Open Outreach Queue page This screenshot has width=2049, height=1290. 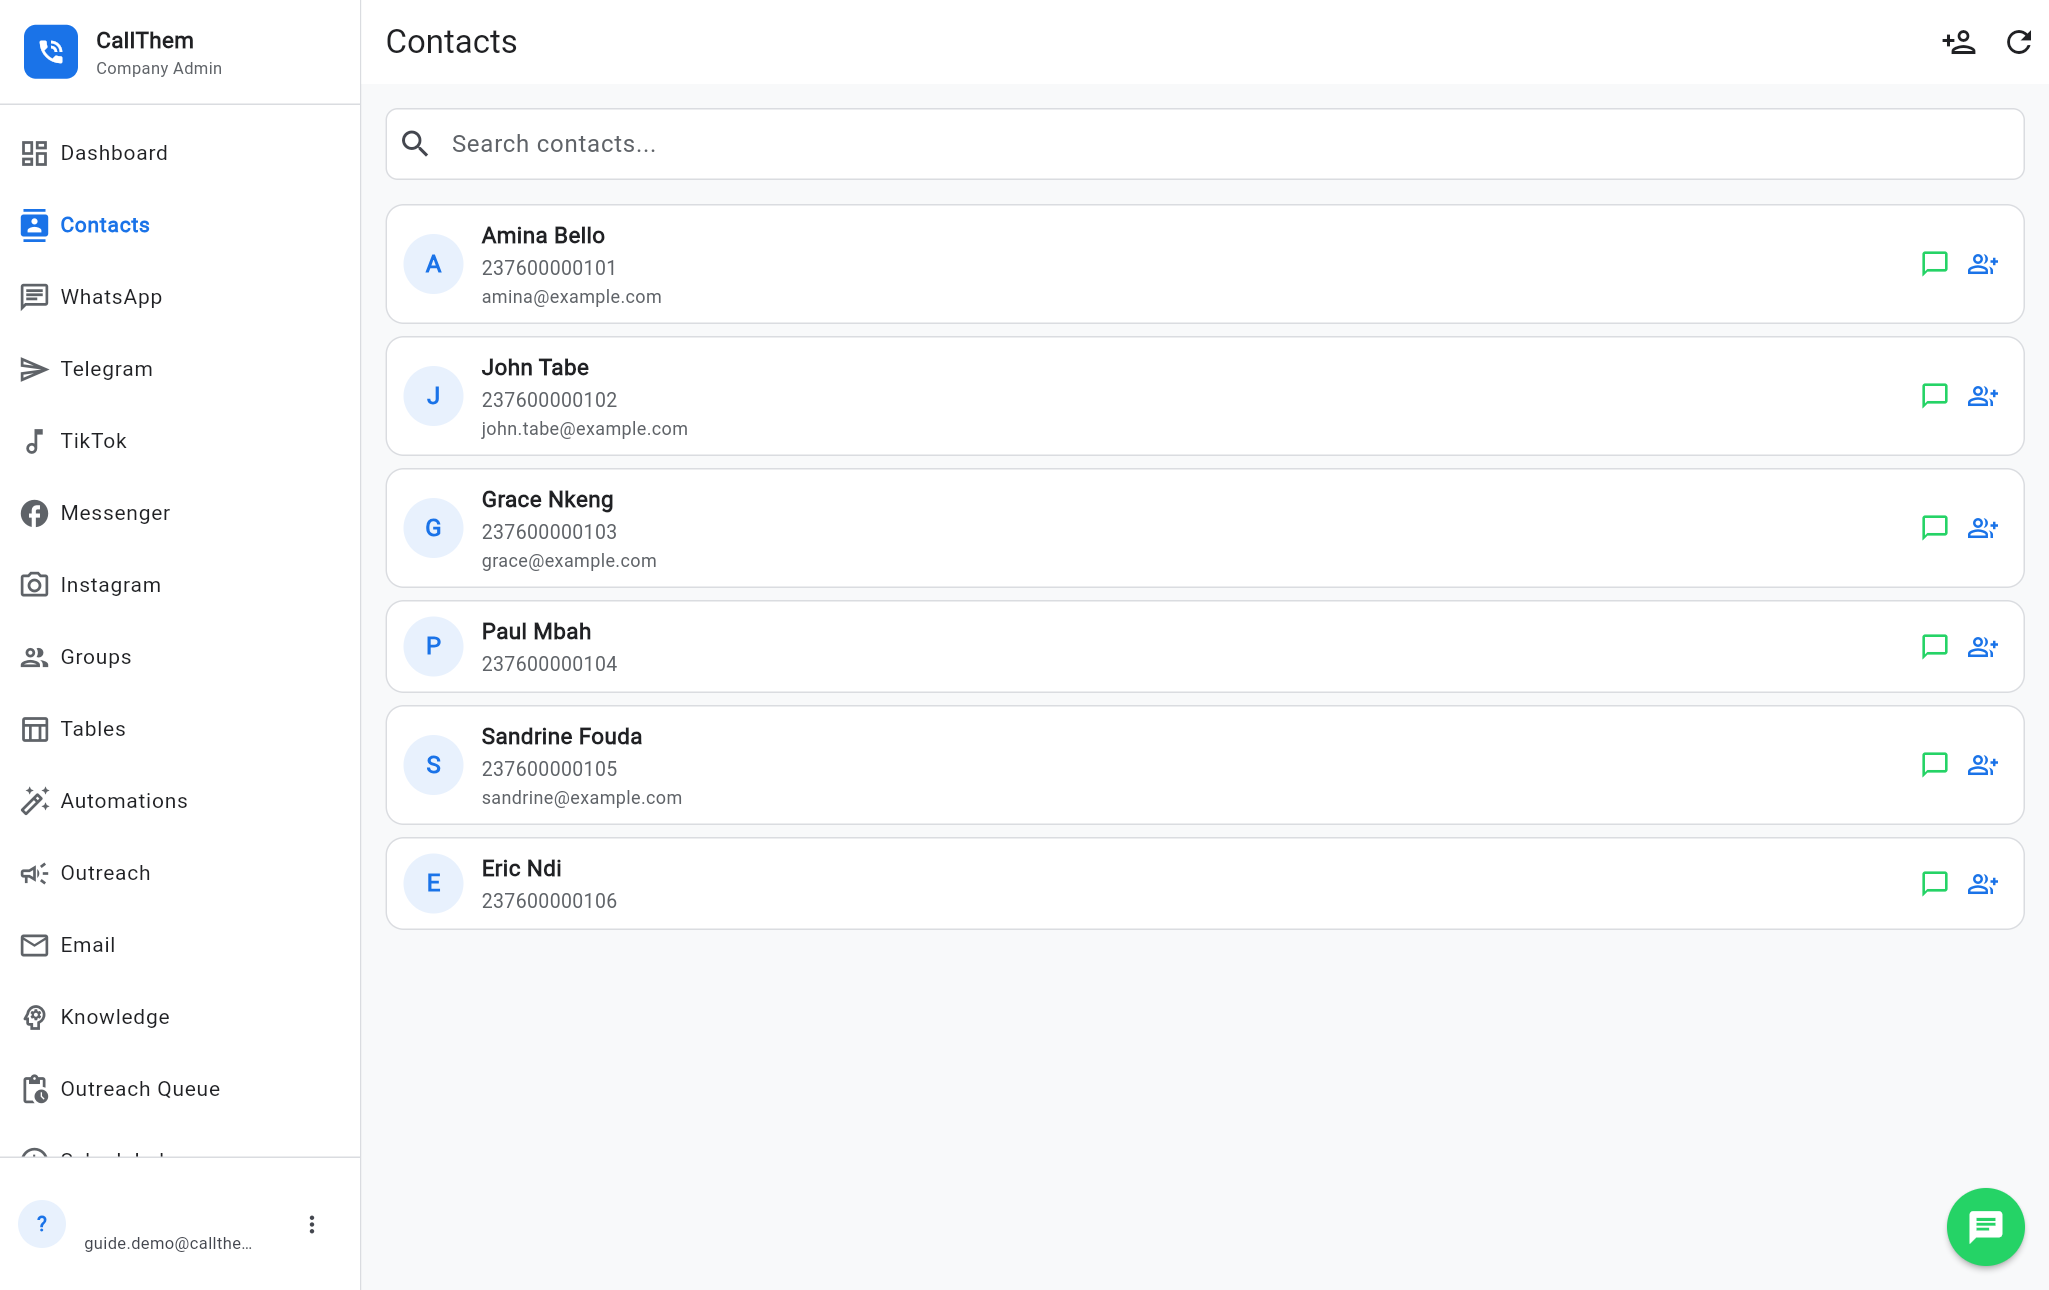pos(180,1089)
